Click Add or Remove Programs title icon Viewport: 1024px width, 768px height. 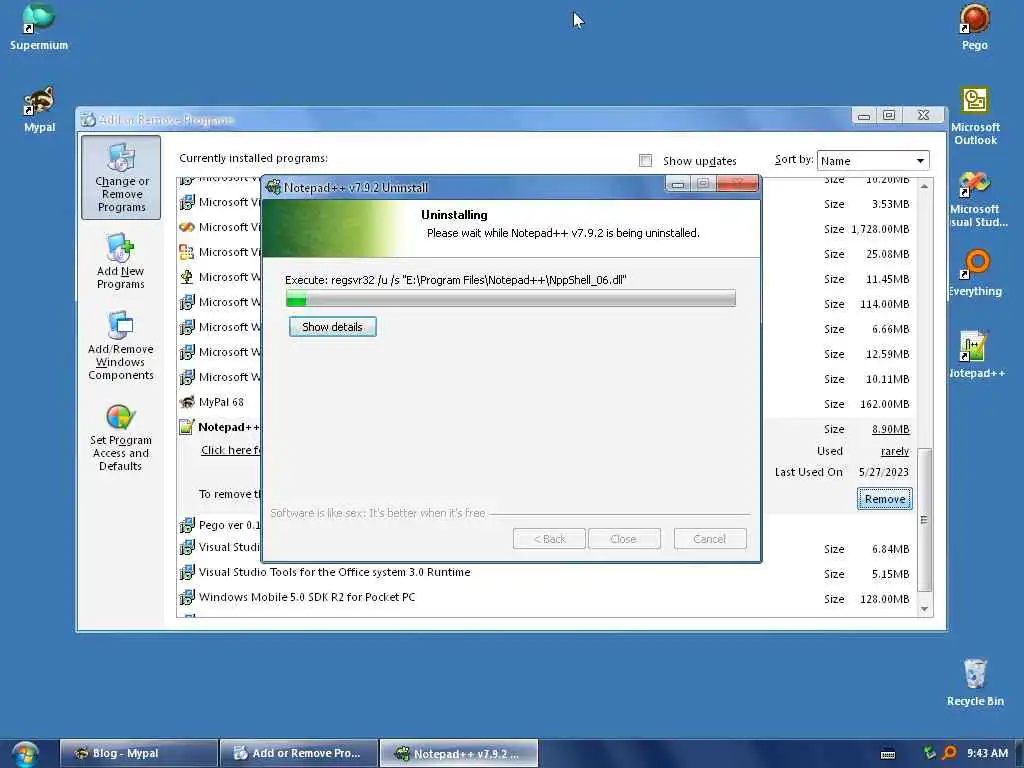click(88, 120)
